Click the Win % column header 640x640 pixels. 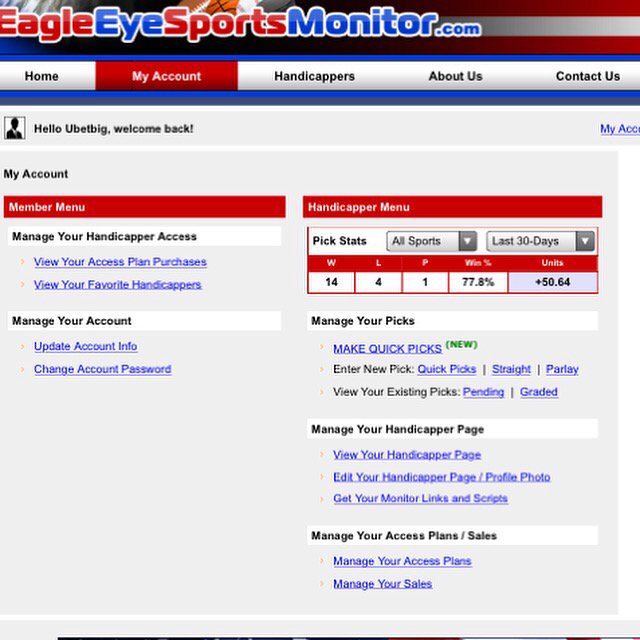click(x=478, y=263)
